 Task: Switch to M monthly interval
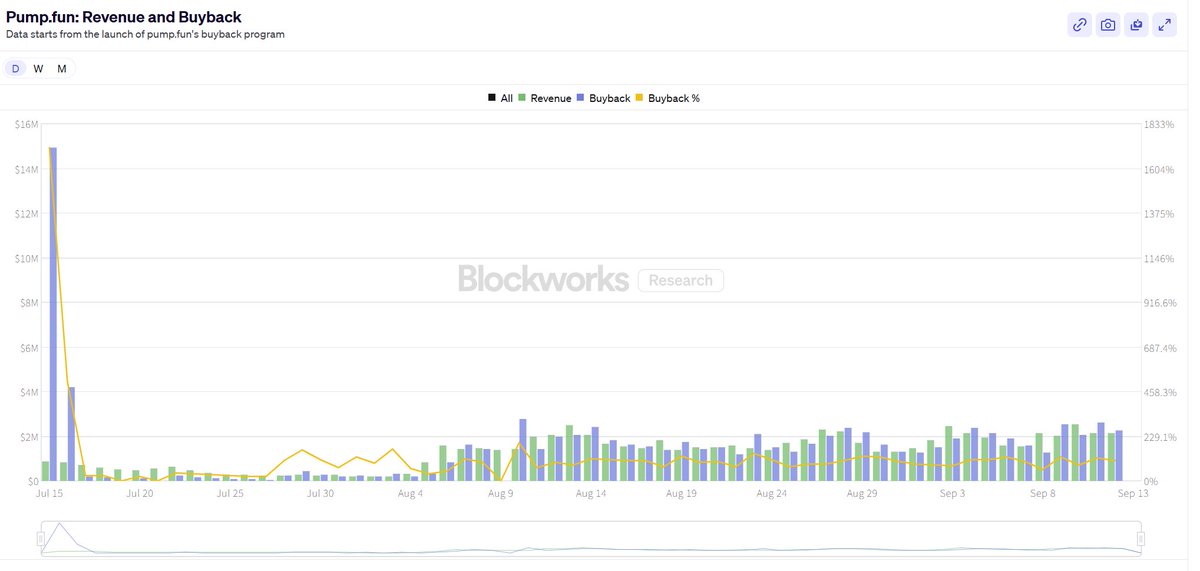tap(62, 68)
